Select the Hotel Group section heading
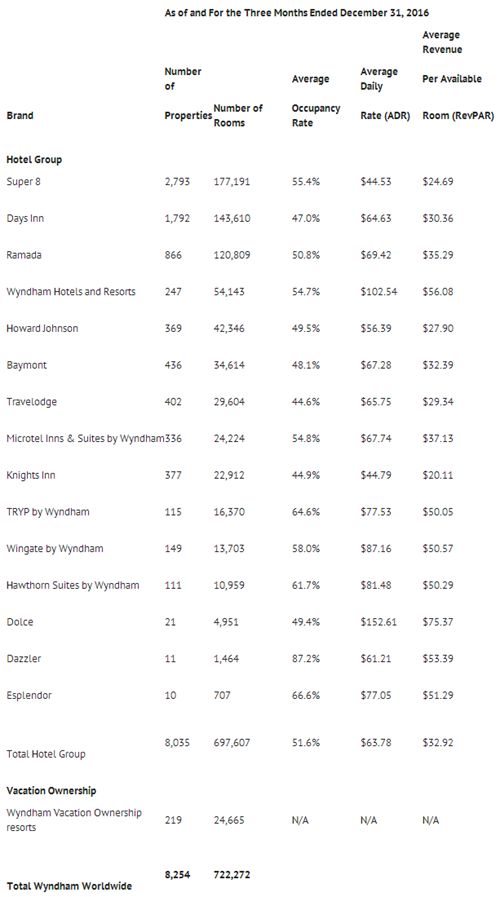Screen dimensions: 500x897 click(34, 160)
